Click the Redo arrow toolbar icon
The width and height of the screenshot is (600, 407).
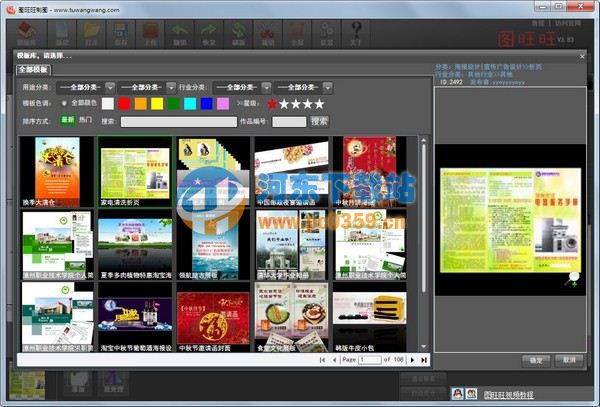point(209,34)
